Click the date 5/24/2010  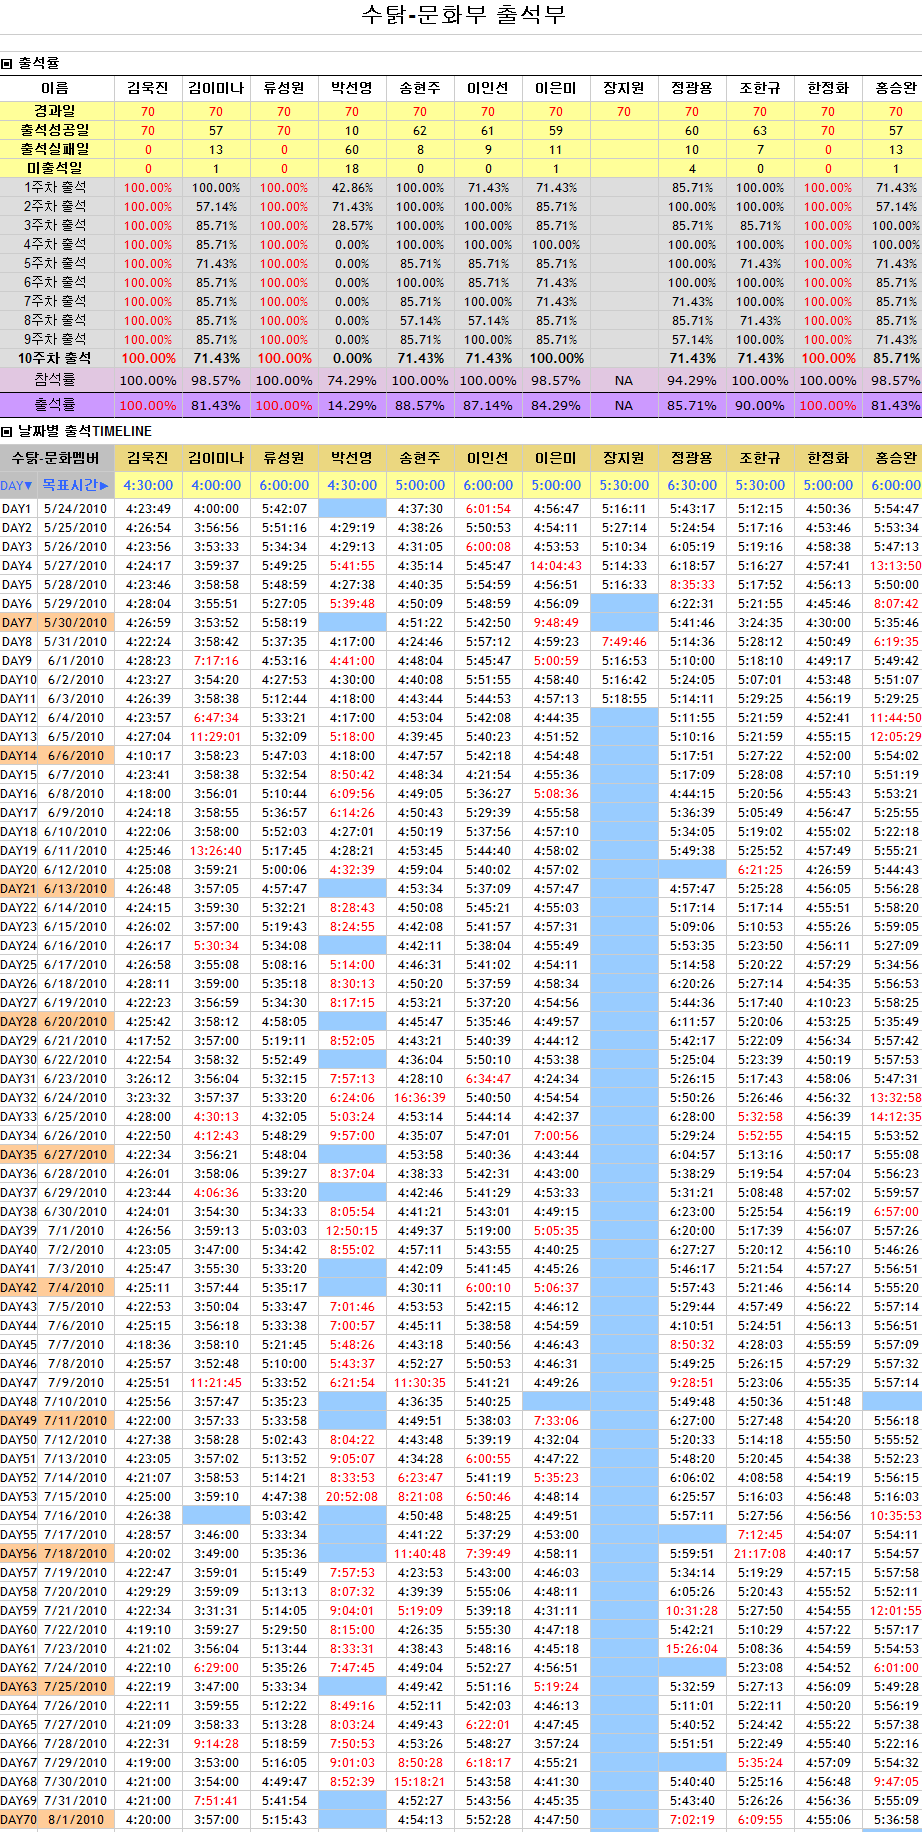(75, 508)
